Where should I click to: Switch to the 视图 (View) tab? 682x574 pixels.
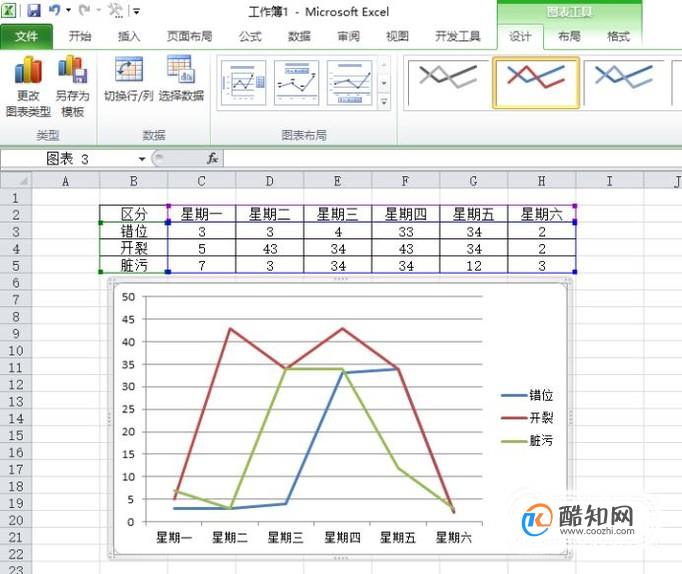[398, 37]
